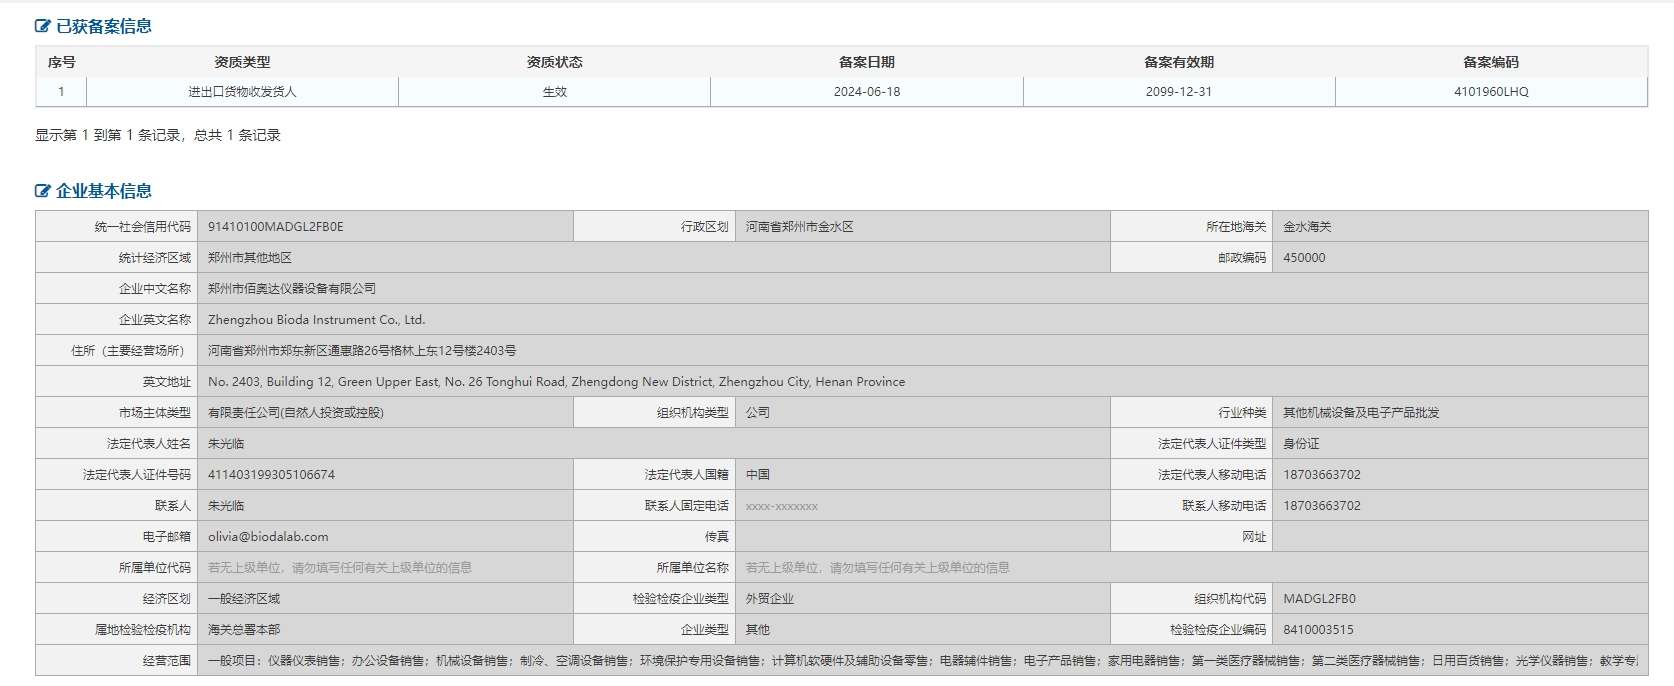Viewport: 1674px width, 686px height.
Task: Click the 所属单位名称 placeholder field
Action: [x=1191, y=568]
